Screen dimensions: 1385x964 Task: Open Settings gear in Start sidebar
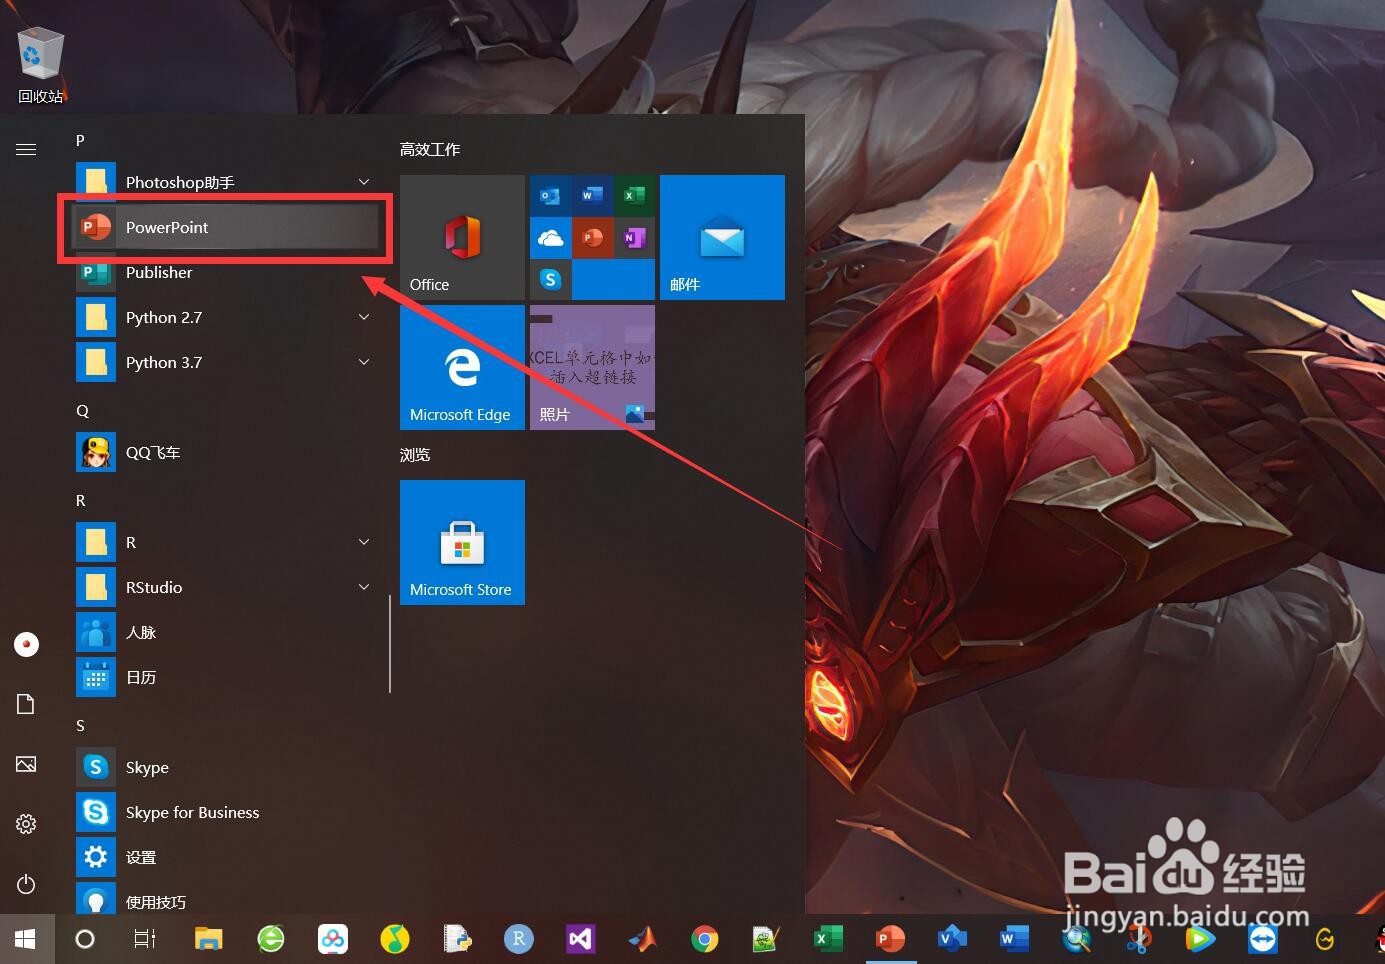point(26,824)
